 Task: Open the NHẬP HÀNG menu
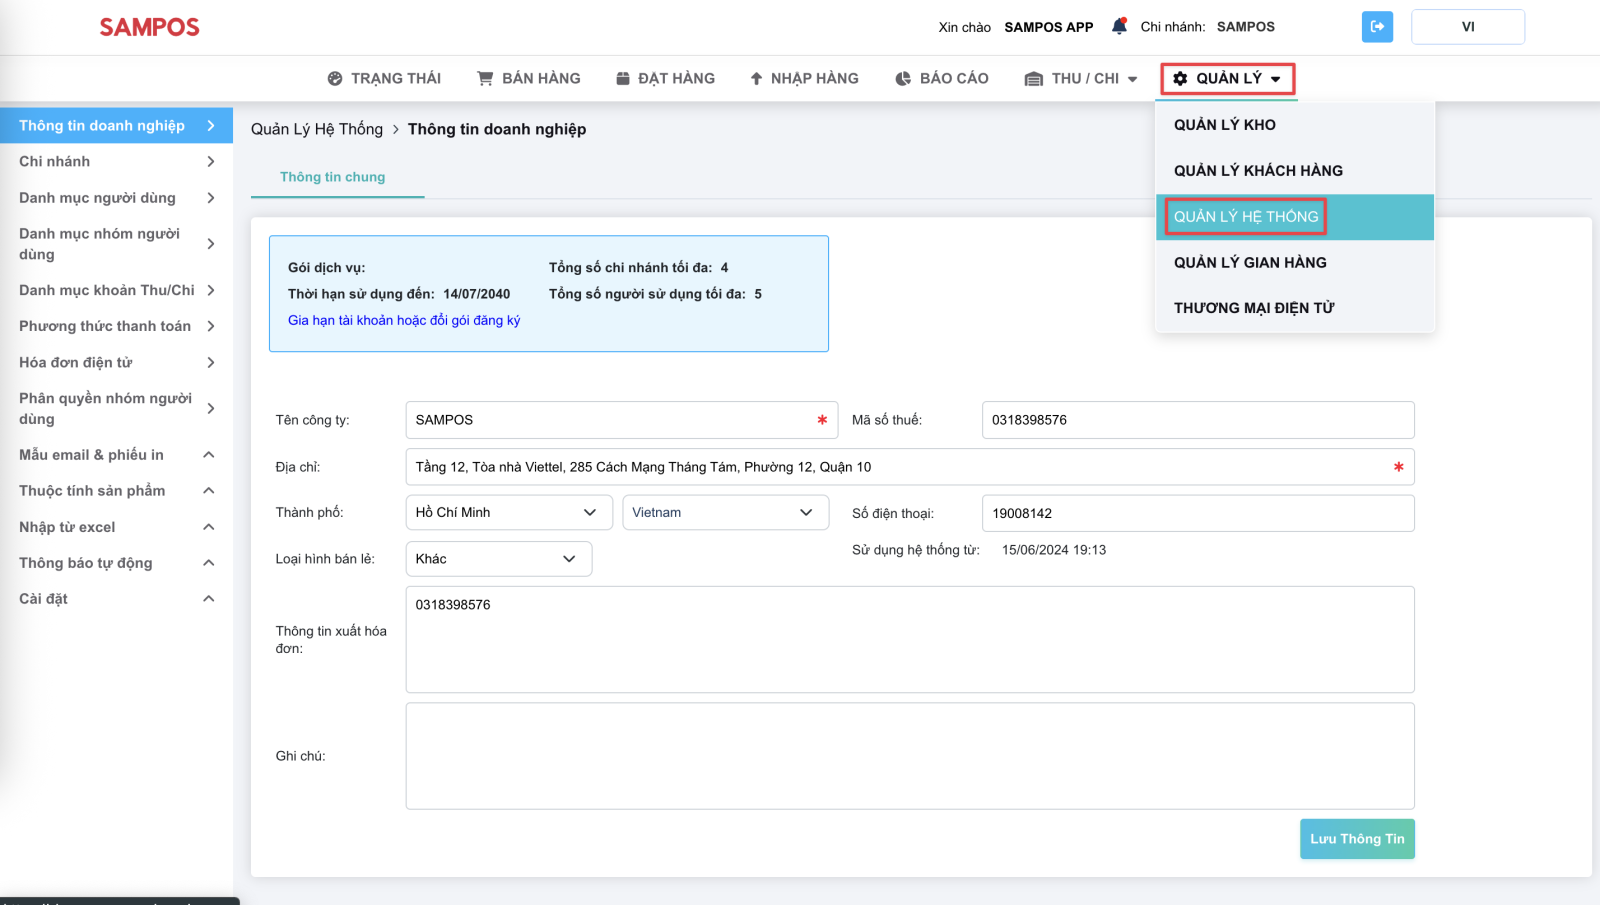click(x=804, y=78)
